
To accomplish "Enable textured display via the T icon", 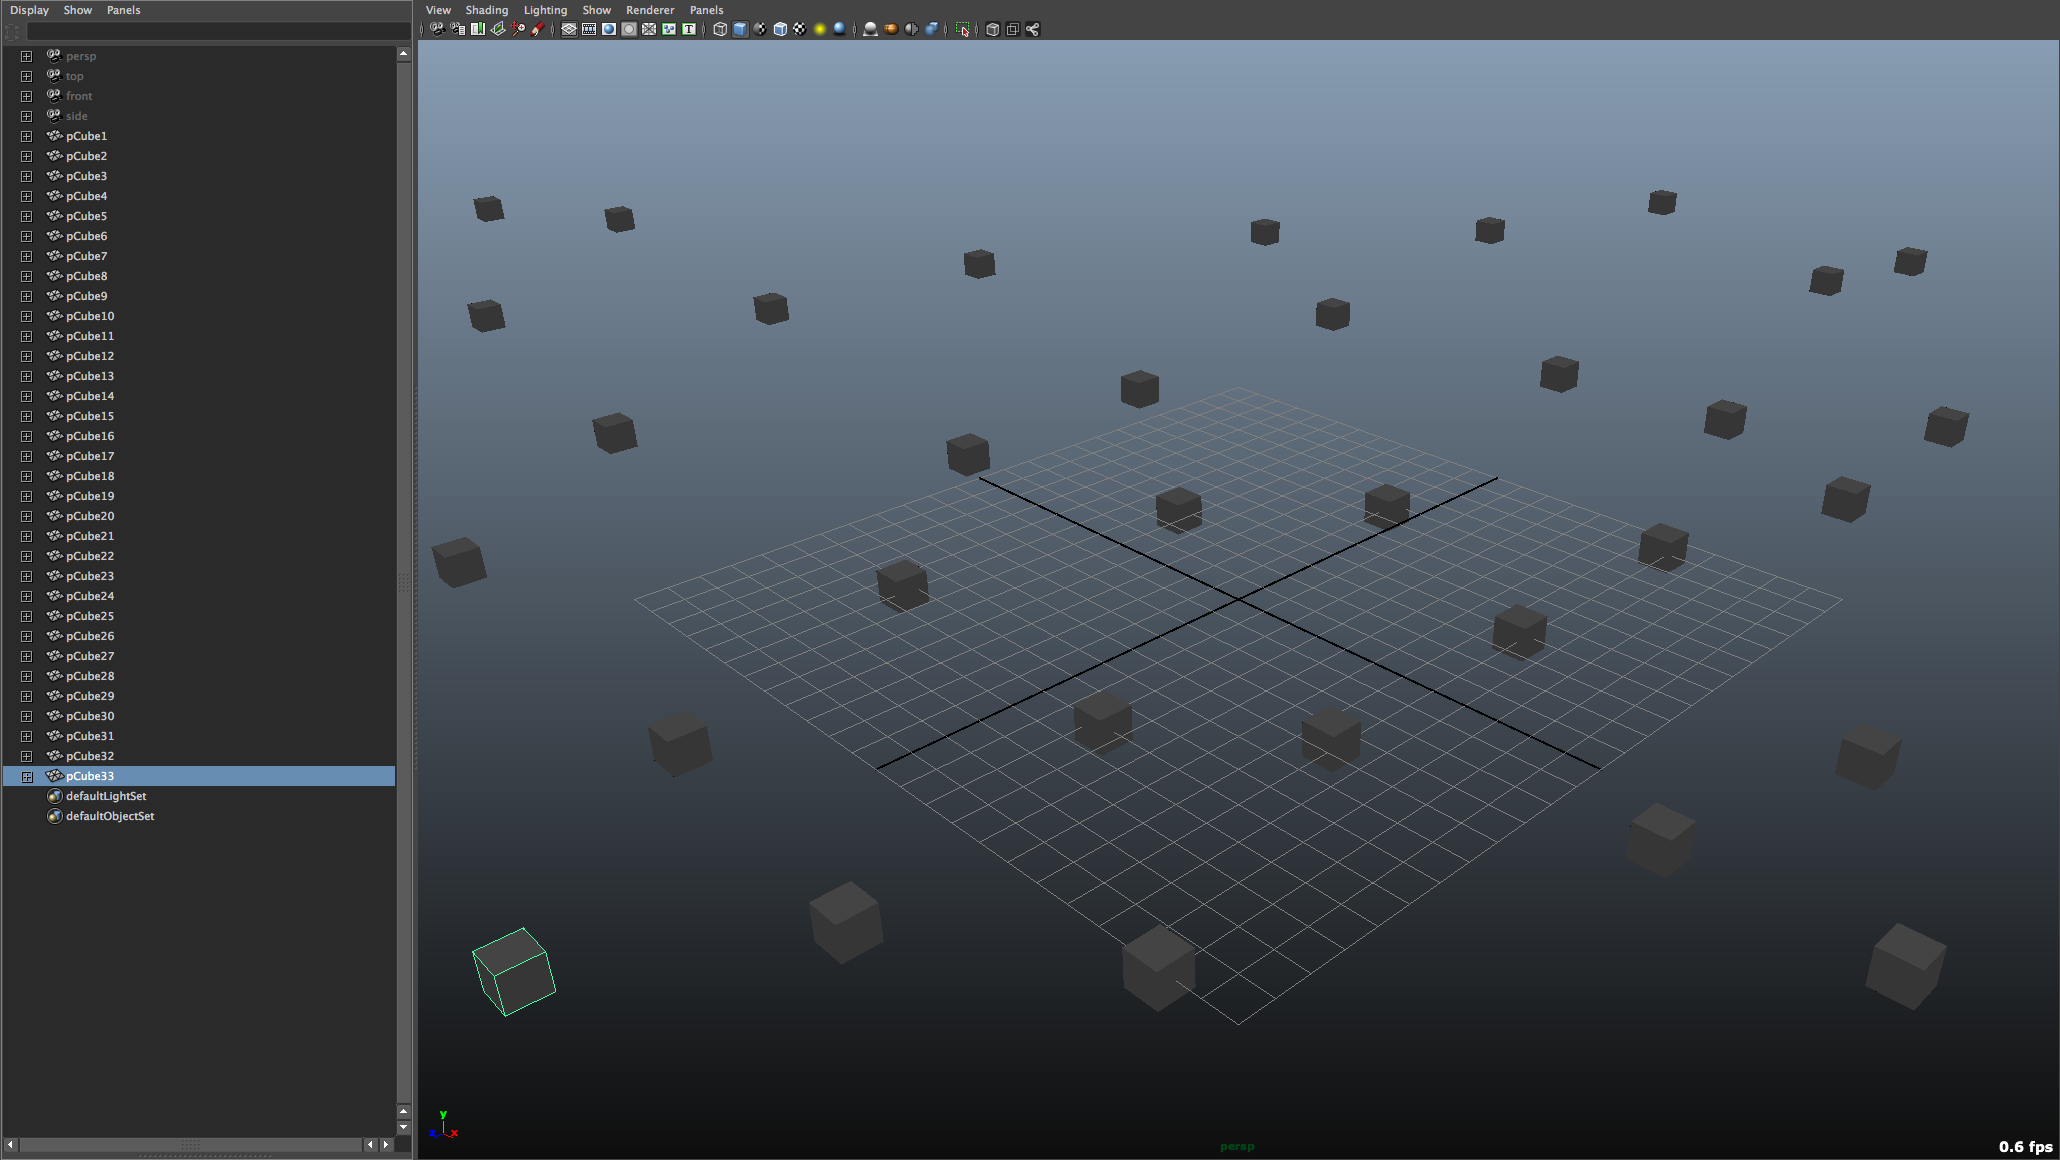I will [688, 29].
